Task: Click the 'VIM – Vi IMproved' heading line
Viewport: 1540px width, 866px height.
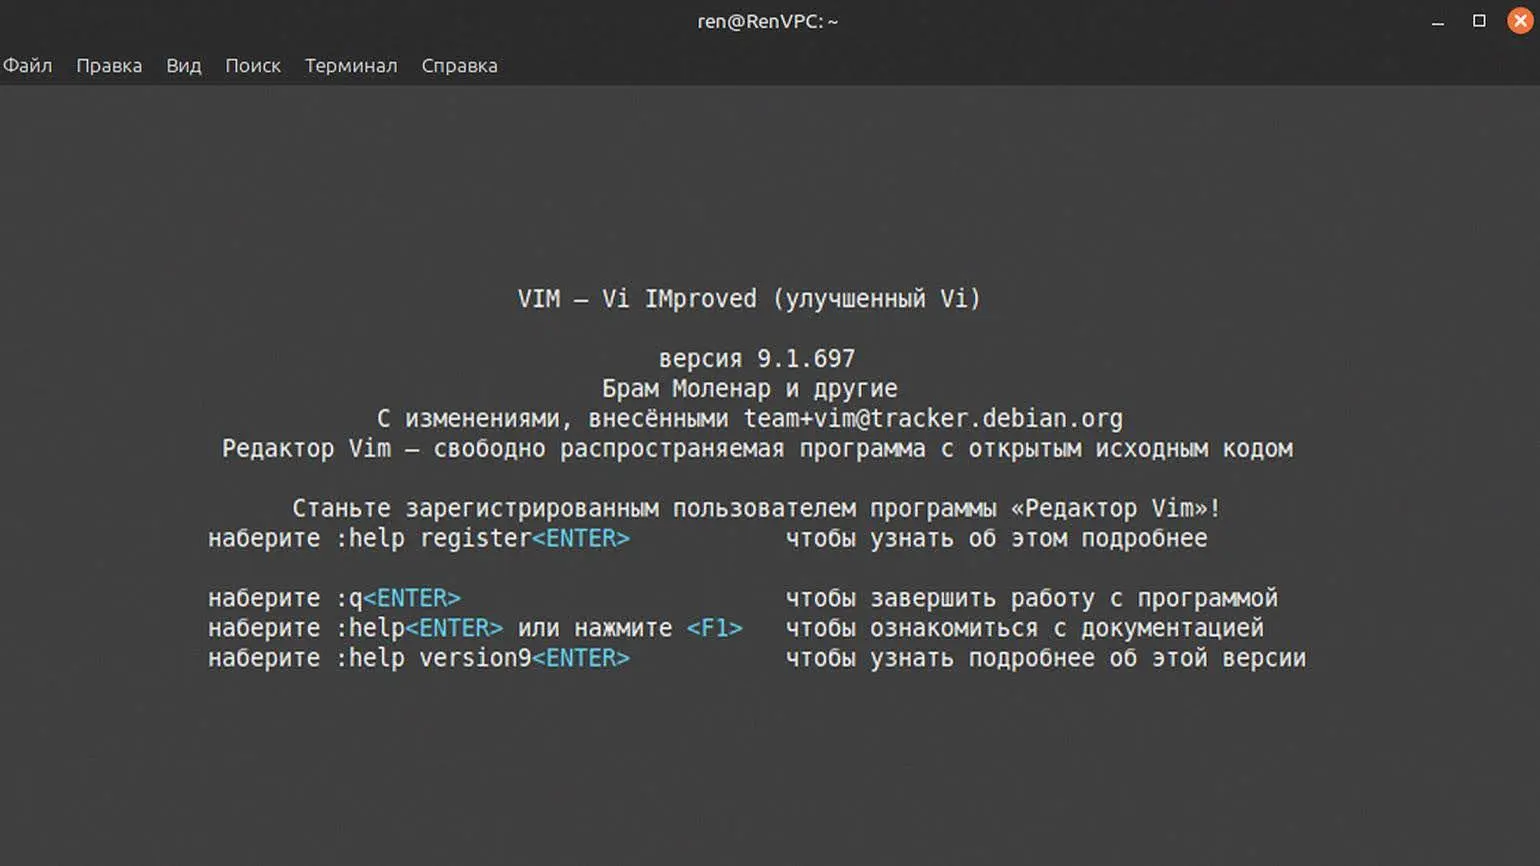Action: (x=749, y=299)
